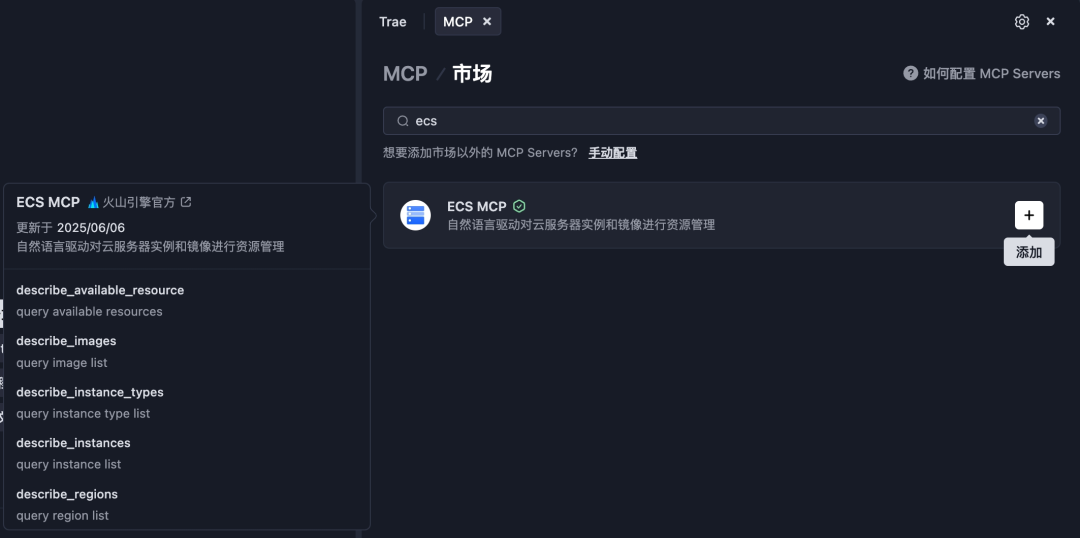This screenshot has width=1080, height=538.
Task: Clear the ecs search text
Action: tap(1040, 121)
